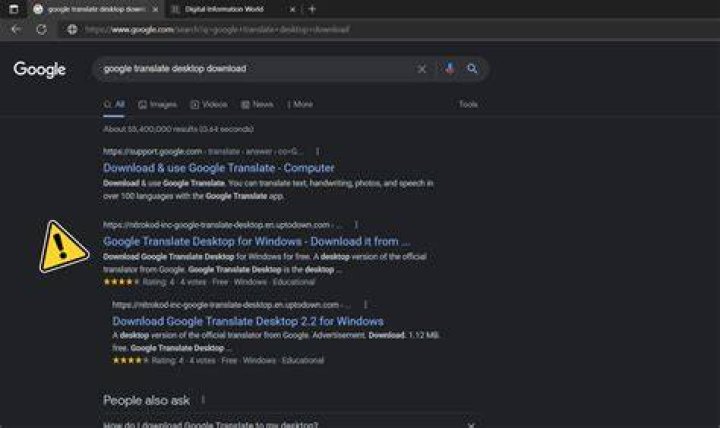Clear the search query with the X
The height and width of the screenshot is (428, 720).
click(422, 69)
